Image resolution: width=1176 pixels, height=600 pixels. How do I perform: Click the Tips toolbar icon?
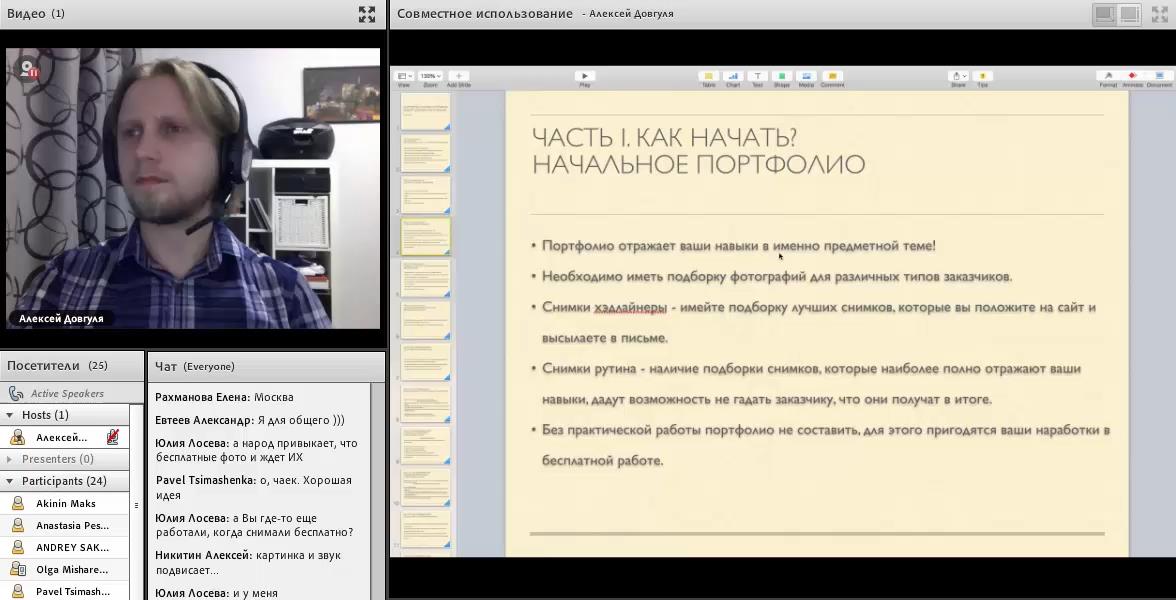pos(982,76)
